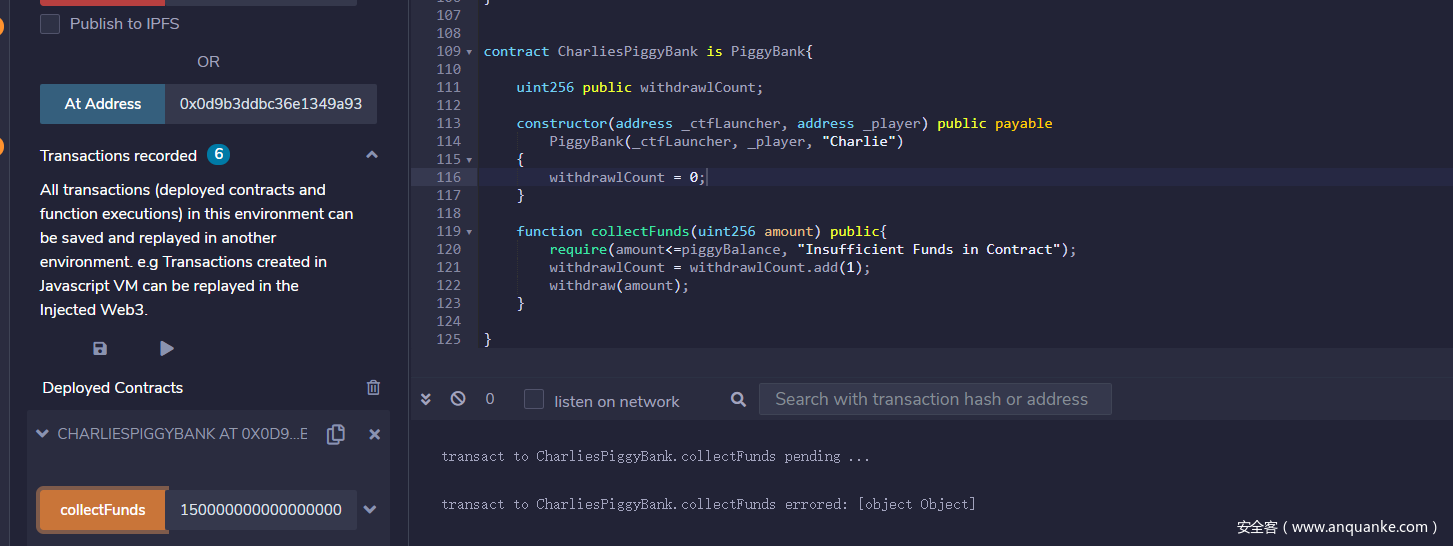Expand the collectFunds parameter dropdown arrow
Viewport: 1453px width, 546px height.
(x=370, y=509)
